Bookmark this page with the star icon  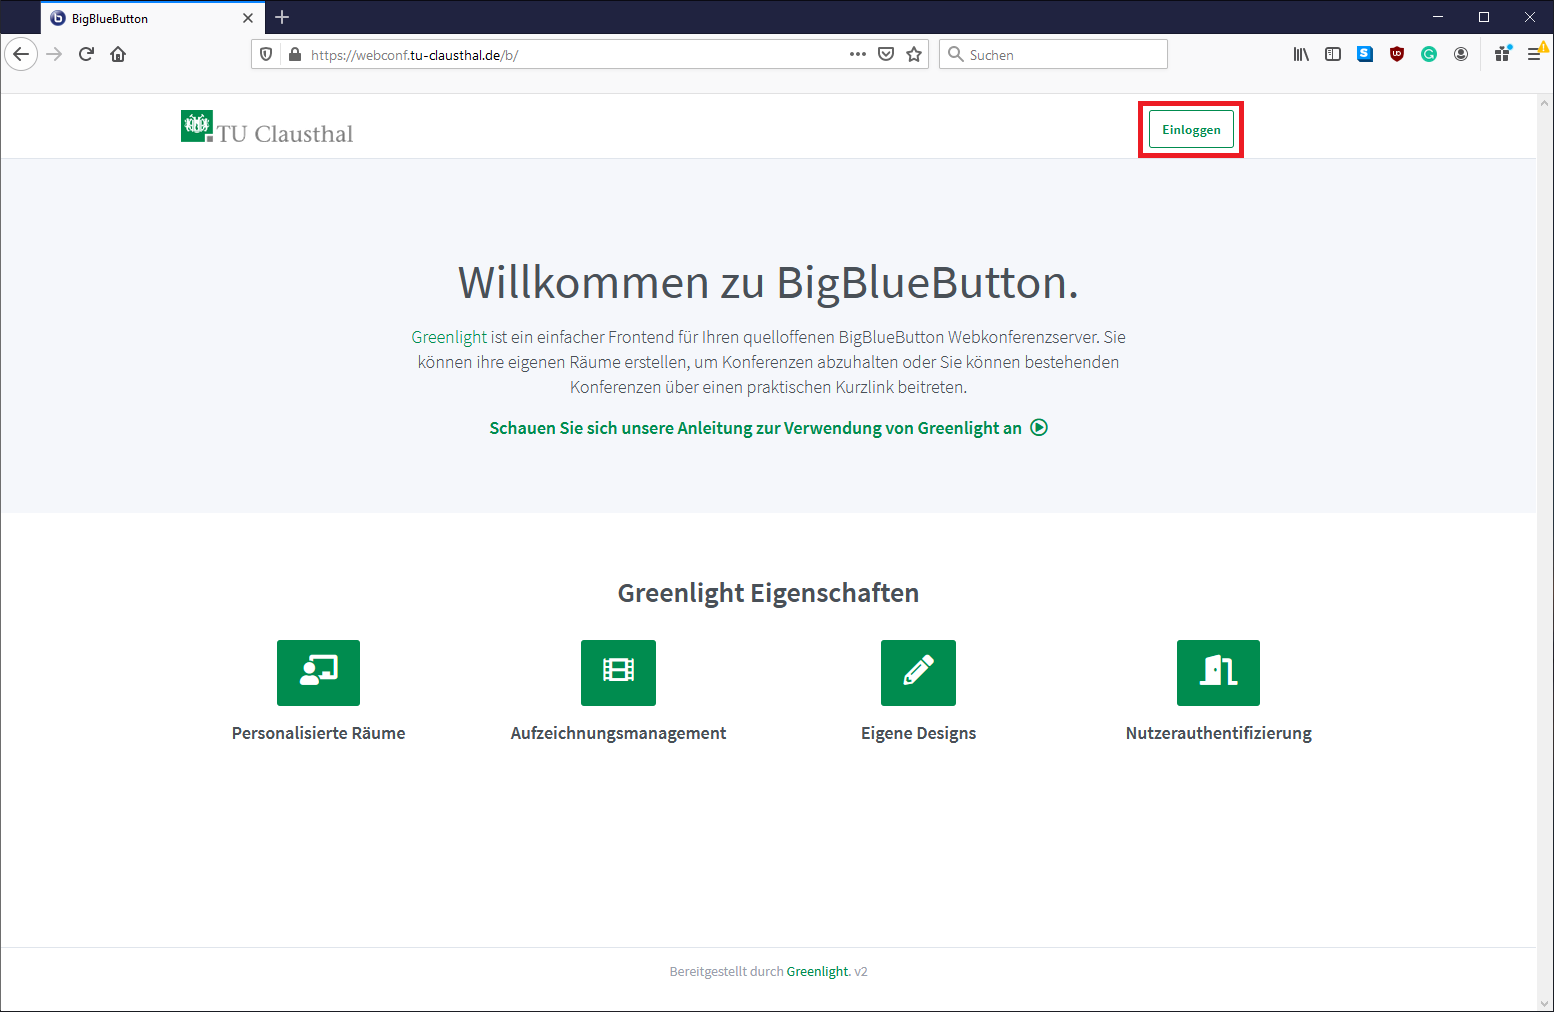tap(914, 54)
